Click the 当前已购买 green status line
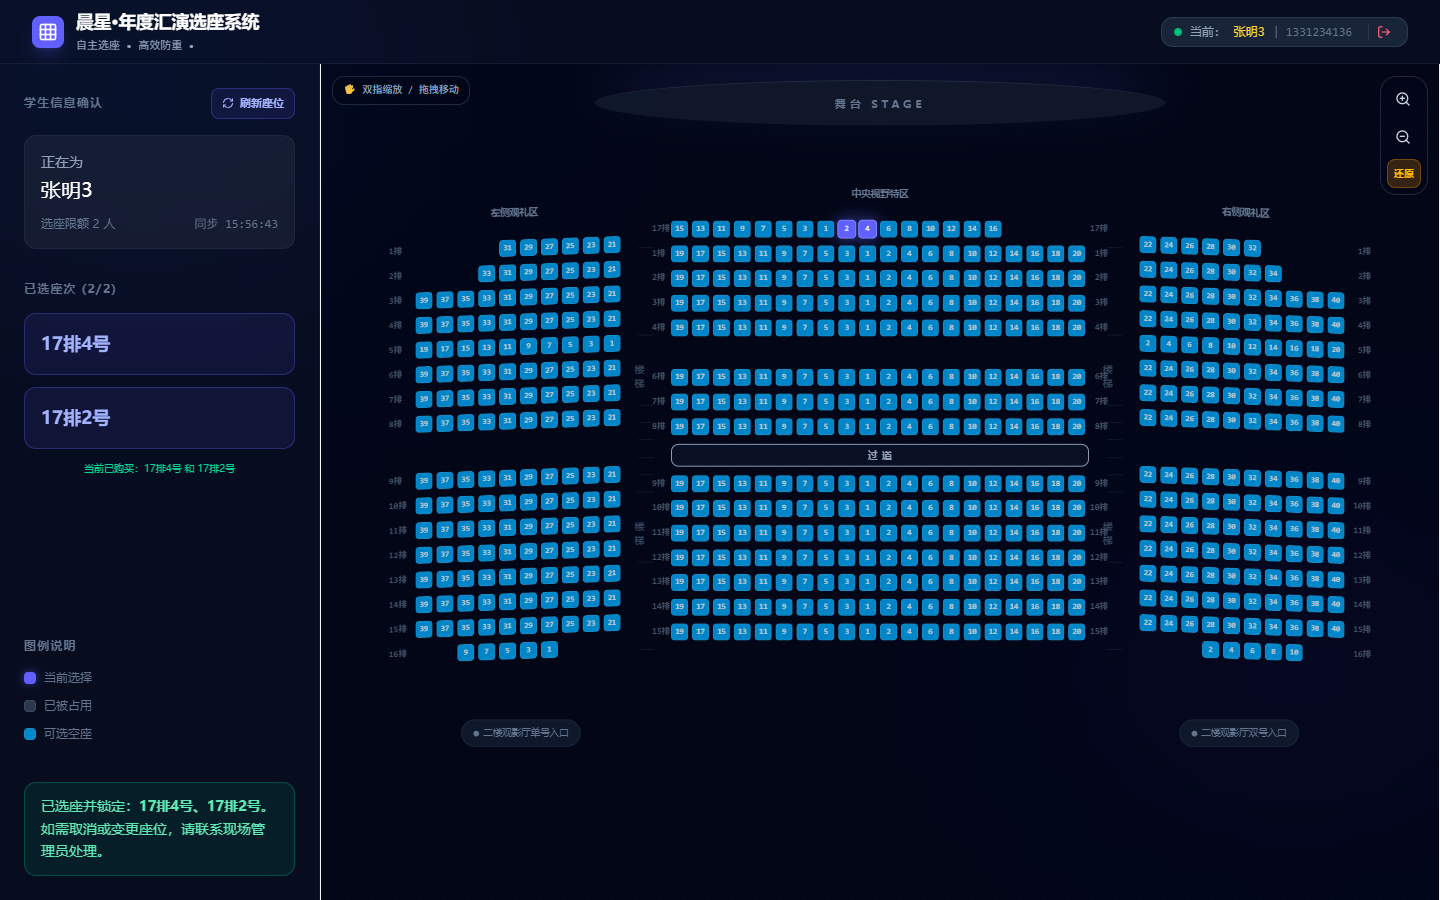The width and height of the screenshot is (1440, 900). coord(159,469)
